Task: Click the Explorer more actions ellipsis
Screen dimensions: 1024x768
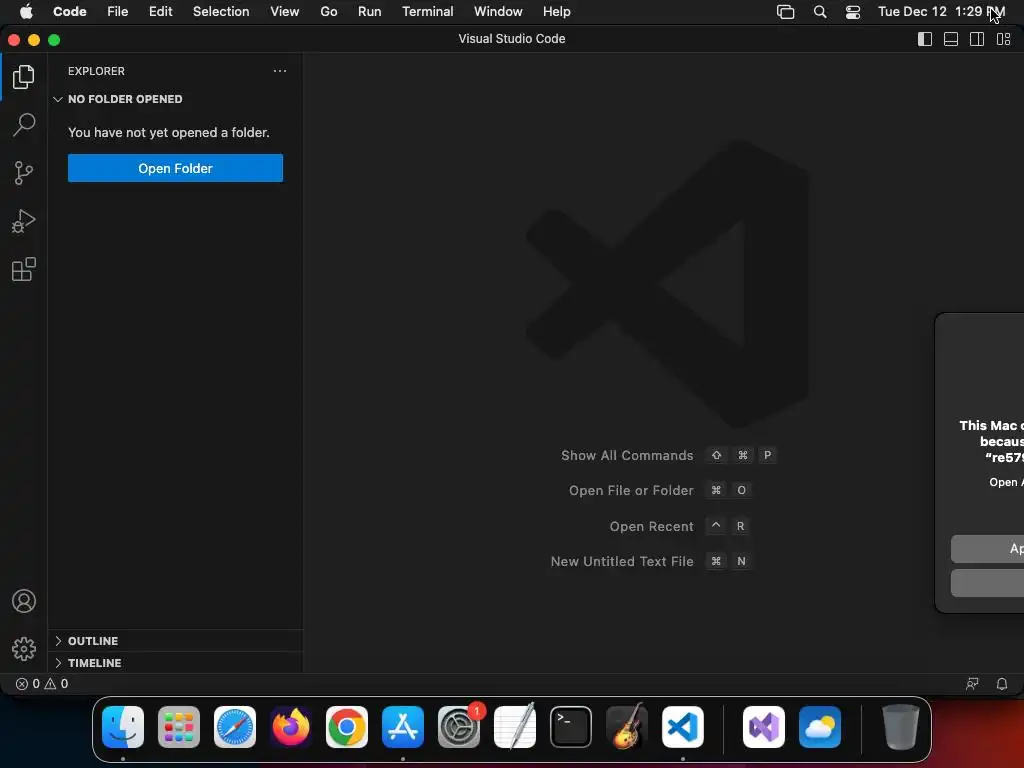Action: tap(280, 71)
